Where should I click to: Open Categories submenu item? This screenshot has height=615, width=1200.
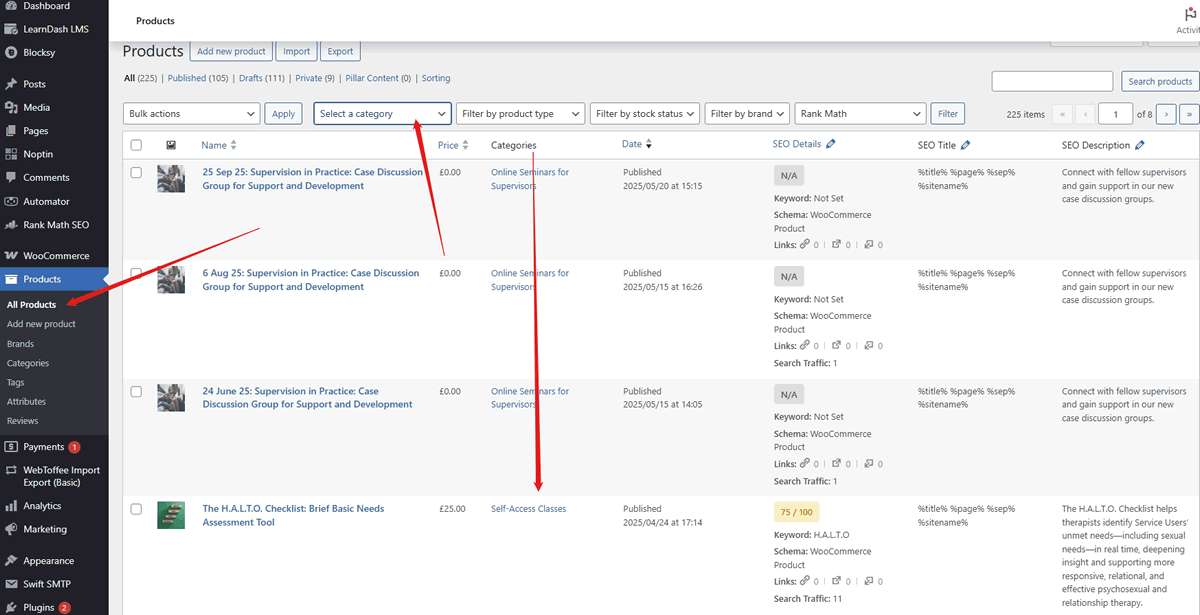[x=28, y=363]
